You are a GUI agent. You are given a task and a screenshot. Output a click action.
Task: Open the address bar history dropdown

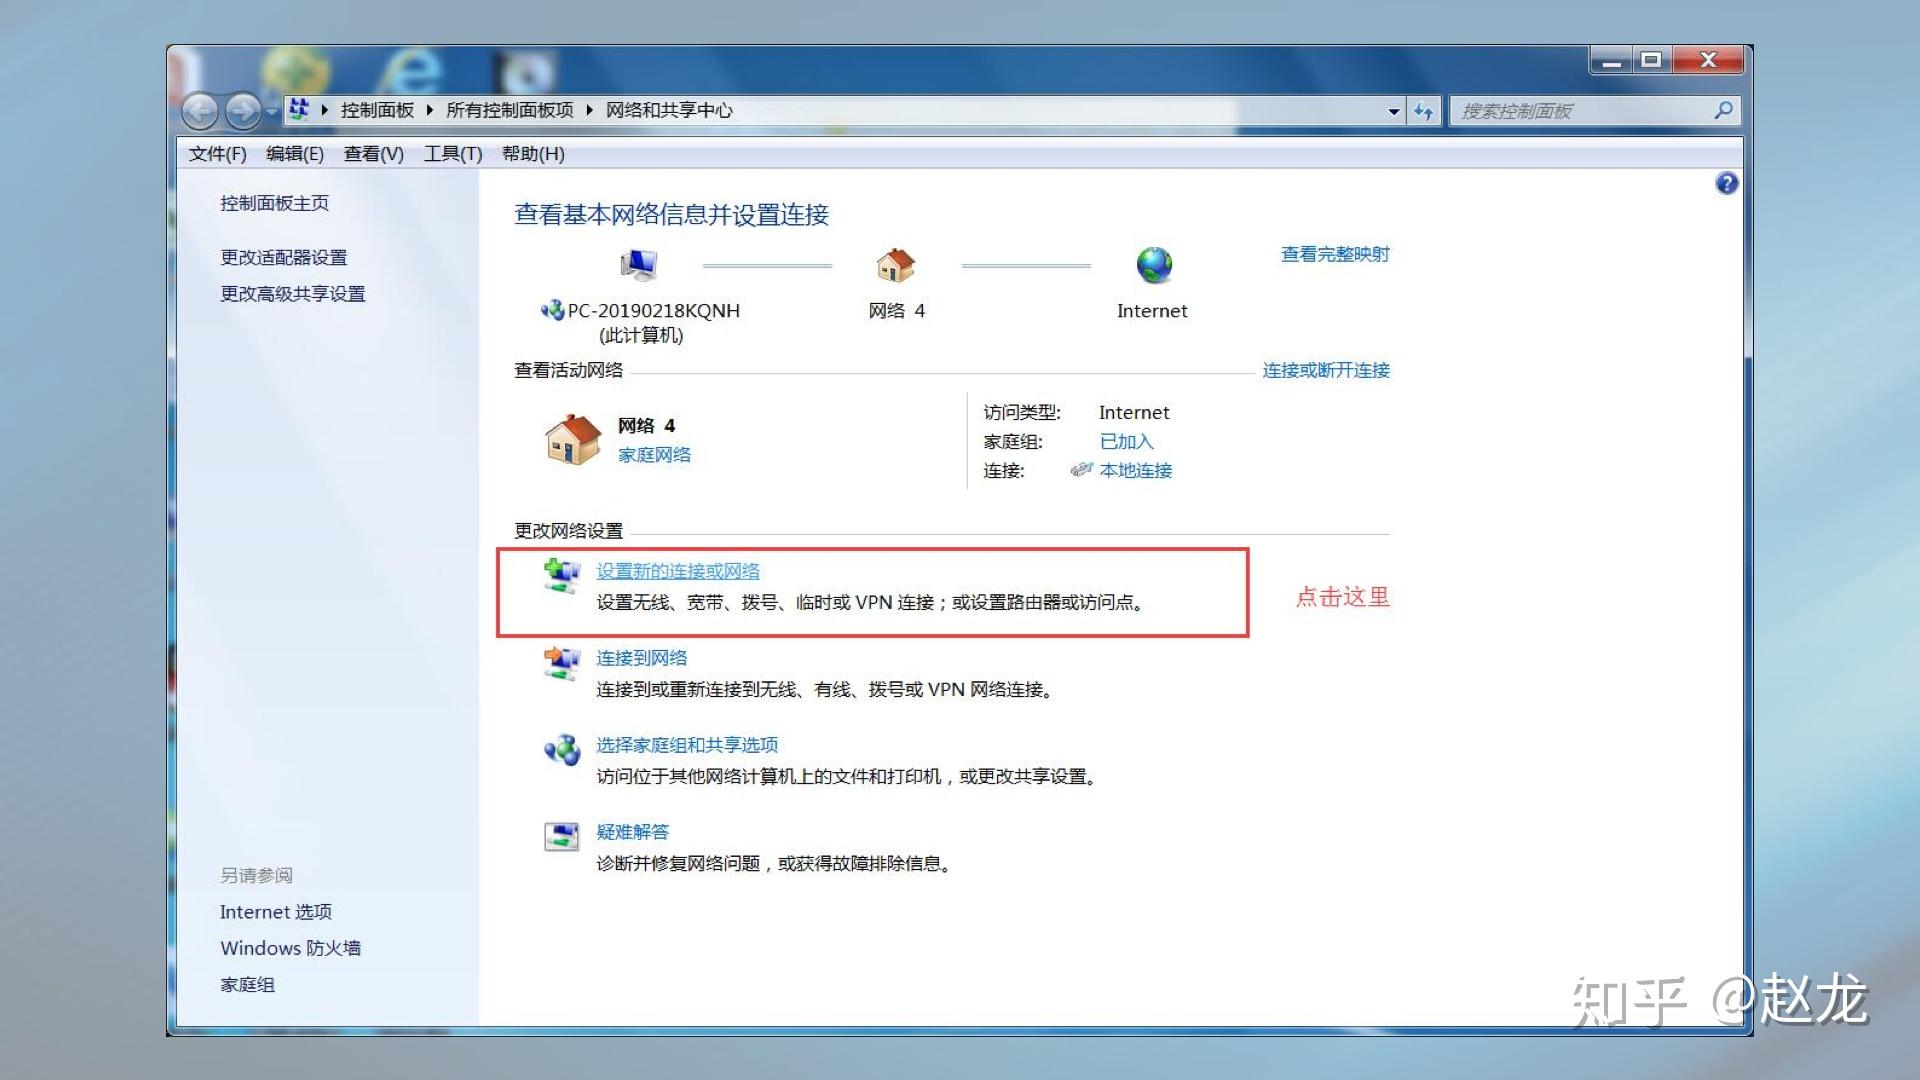[x=1393, y=112]
